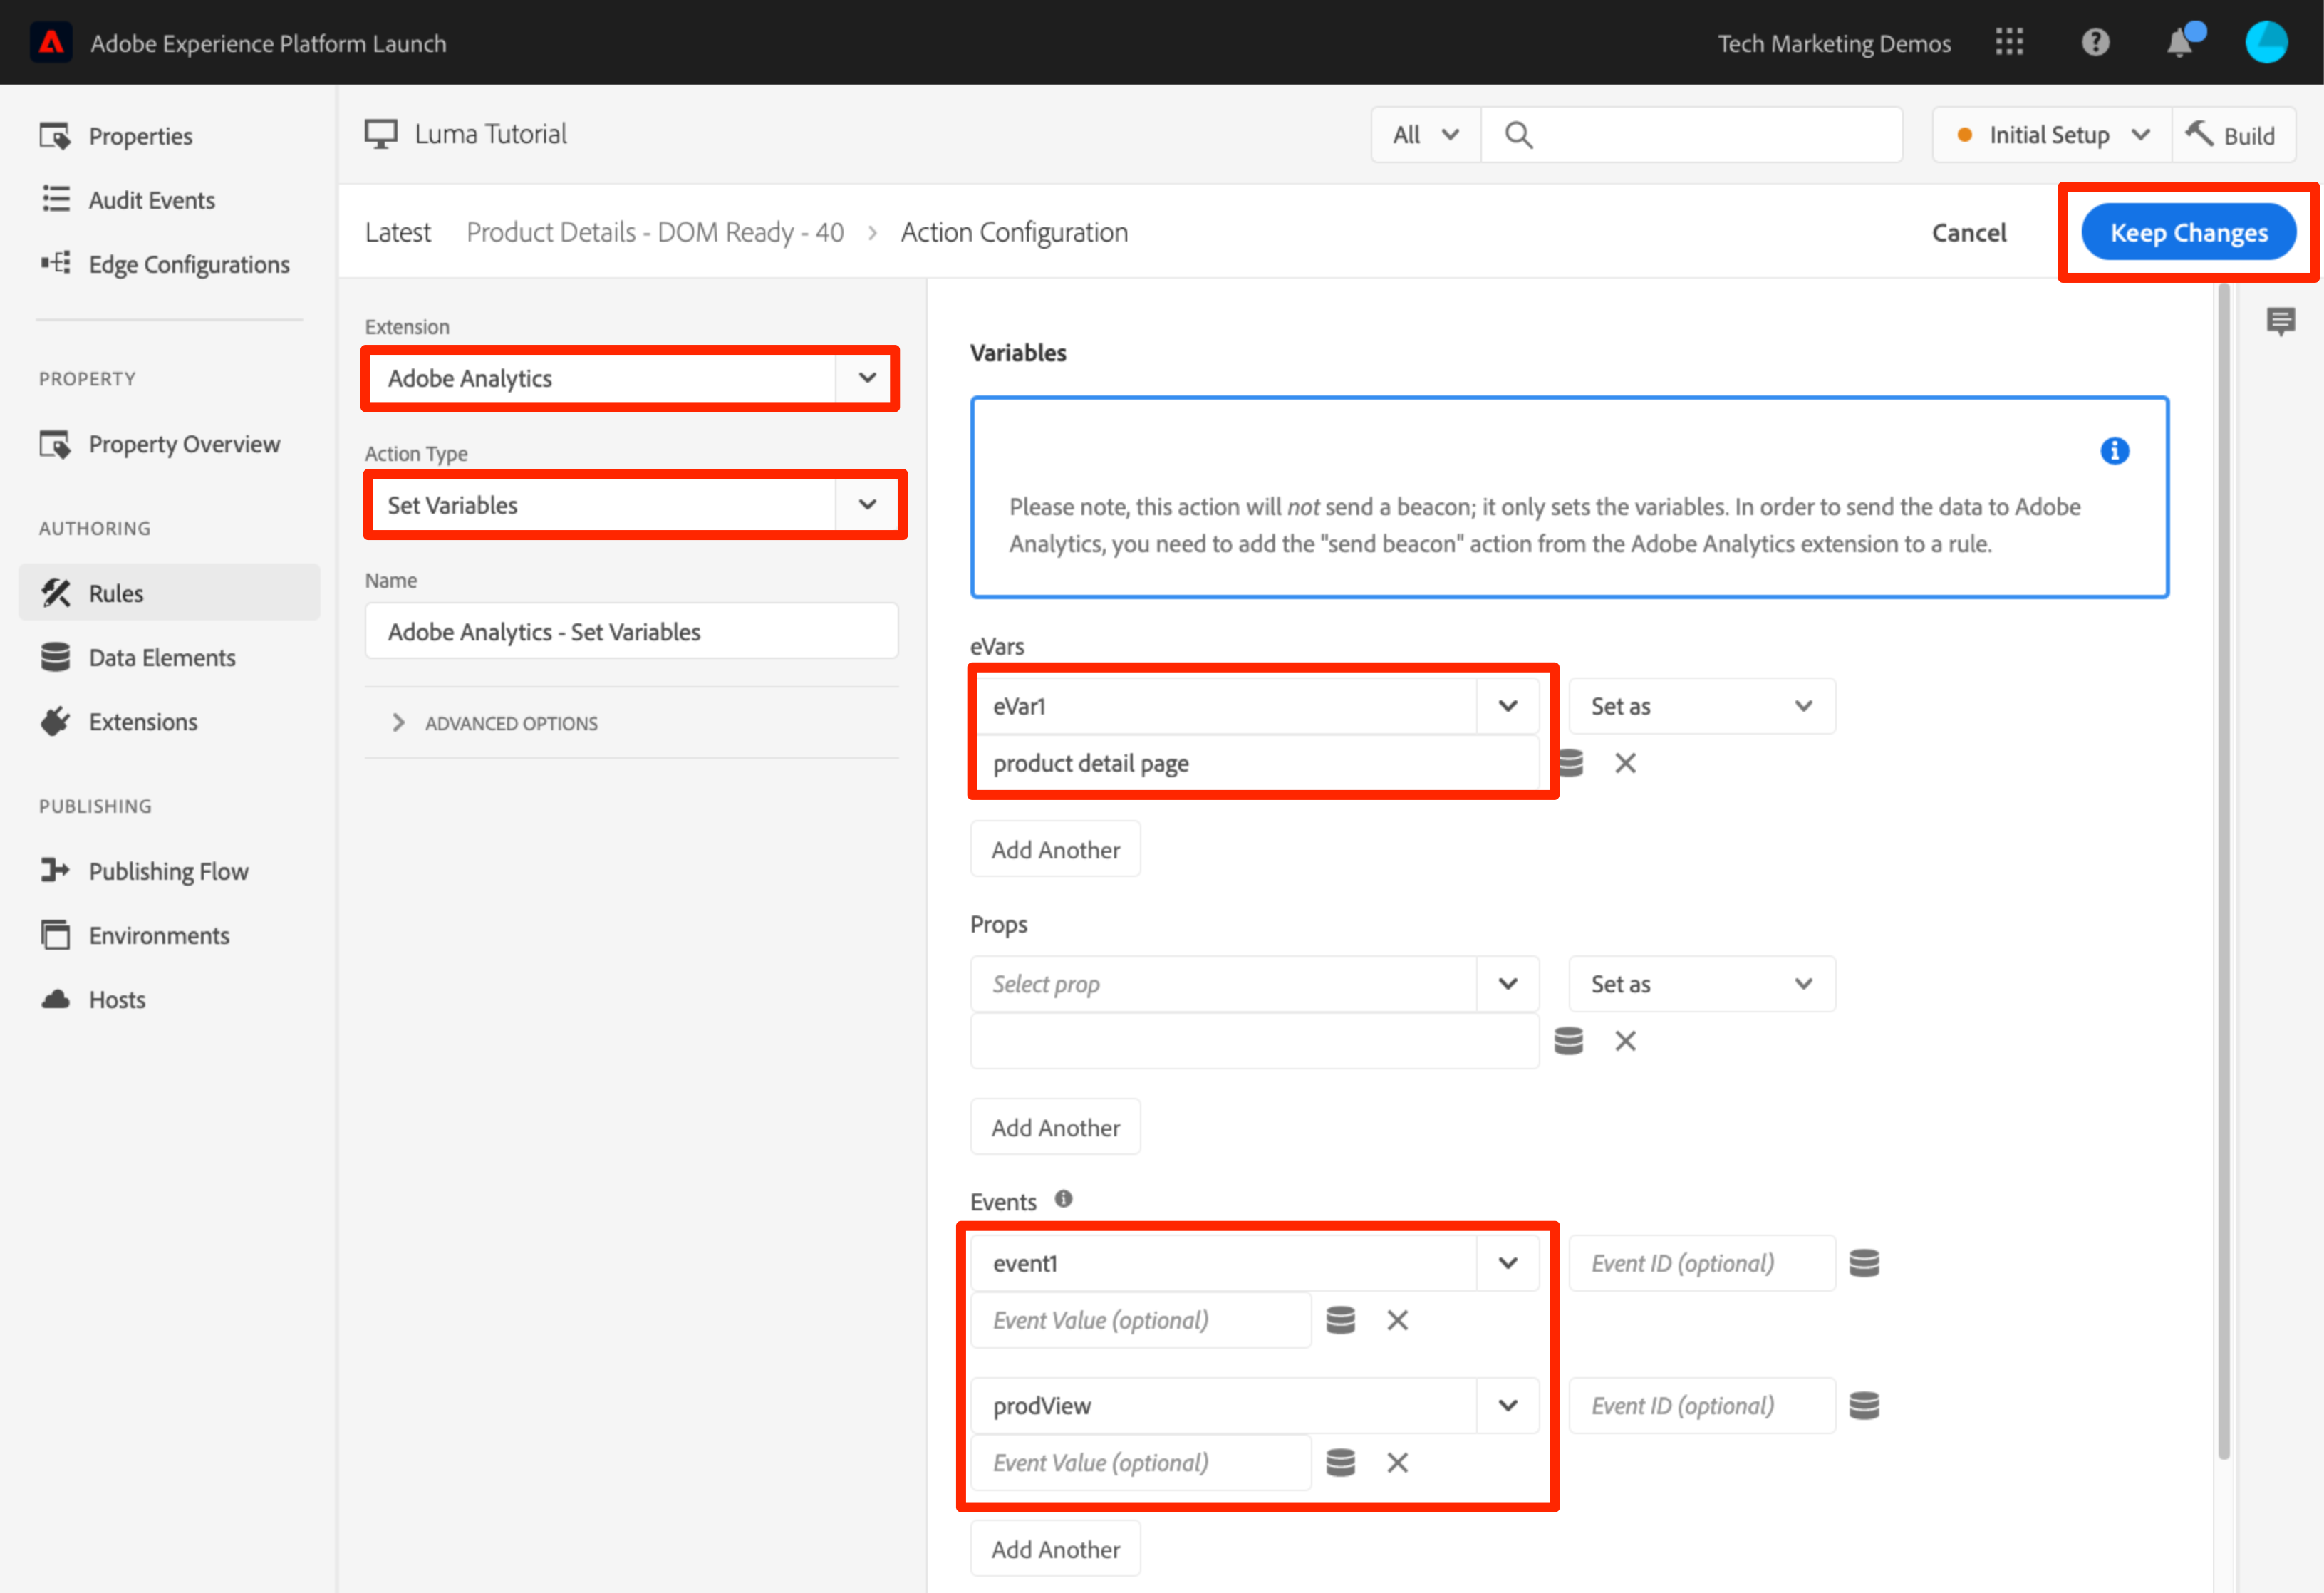
Task: Open the app switcher grid icon
Action: [2009, 42]
